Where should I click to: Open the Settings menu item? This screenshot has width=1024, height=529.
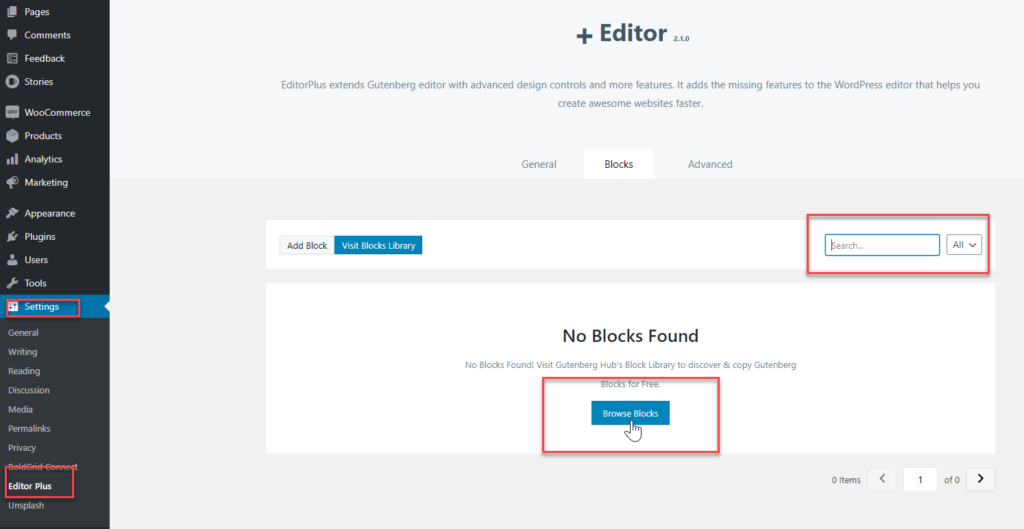click(x=55, y=306)
